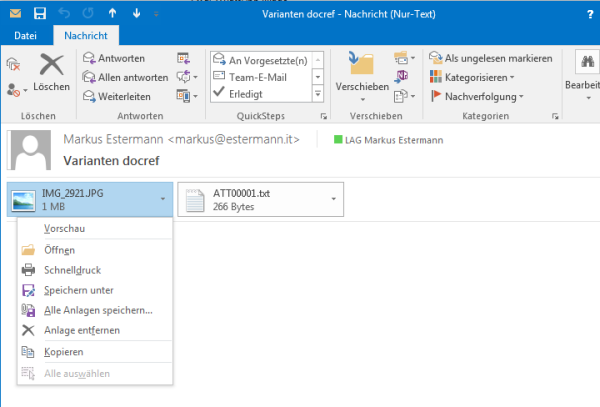This screenshot has width=600, height=407.
Task: Undo with the grayed arrow icon
Action: click(x=64, y=14)
